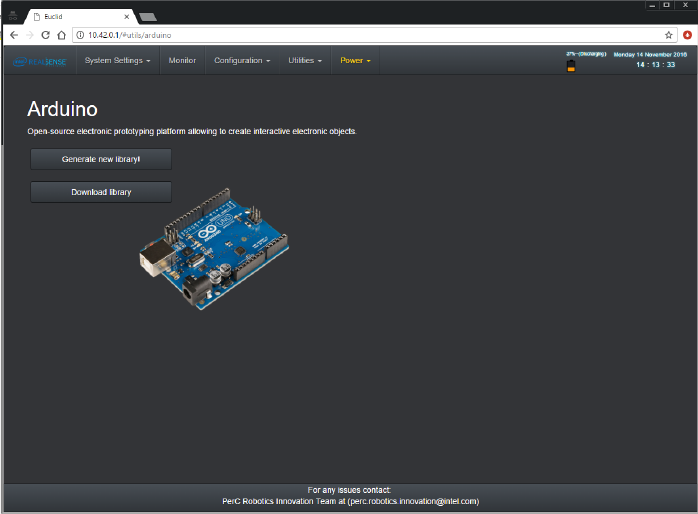698x514 pixels.
Task: Click the orange battery status icon
Action: pyautogui.click(x=571, y=66)
